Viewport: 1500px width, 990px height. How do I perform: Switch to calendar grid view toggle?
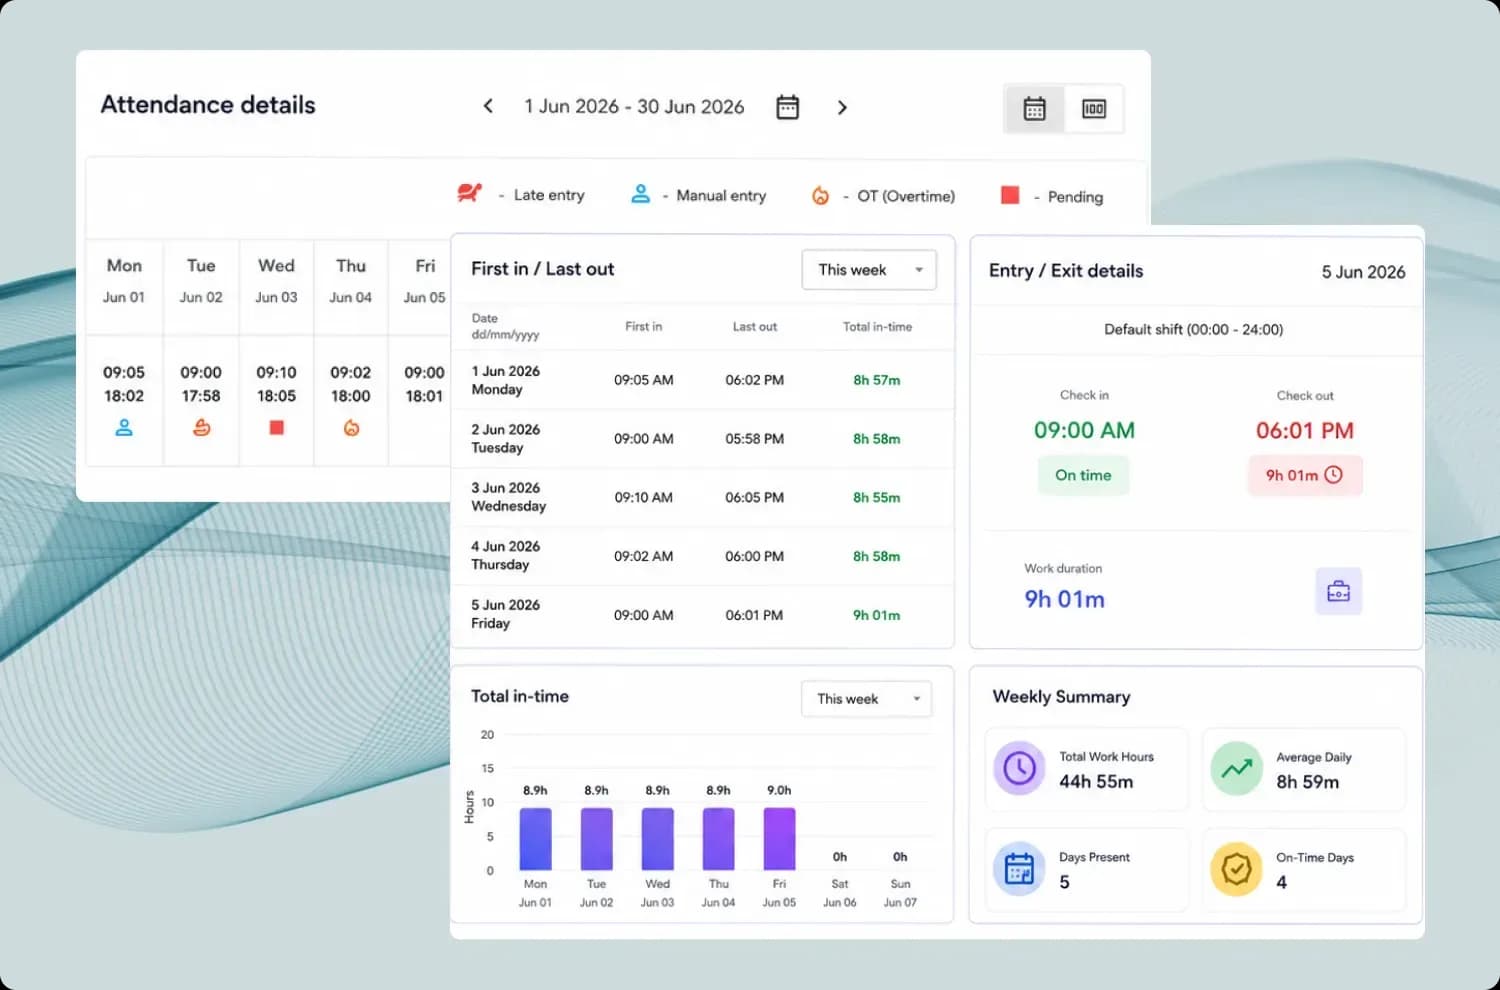pyautogui.click(x=1035, y=108)
